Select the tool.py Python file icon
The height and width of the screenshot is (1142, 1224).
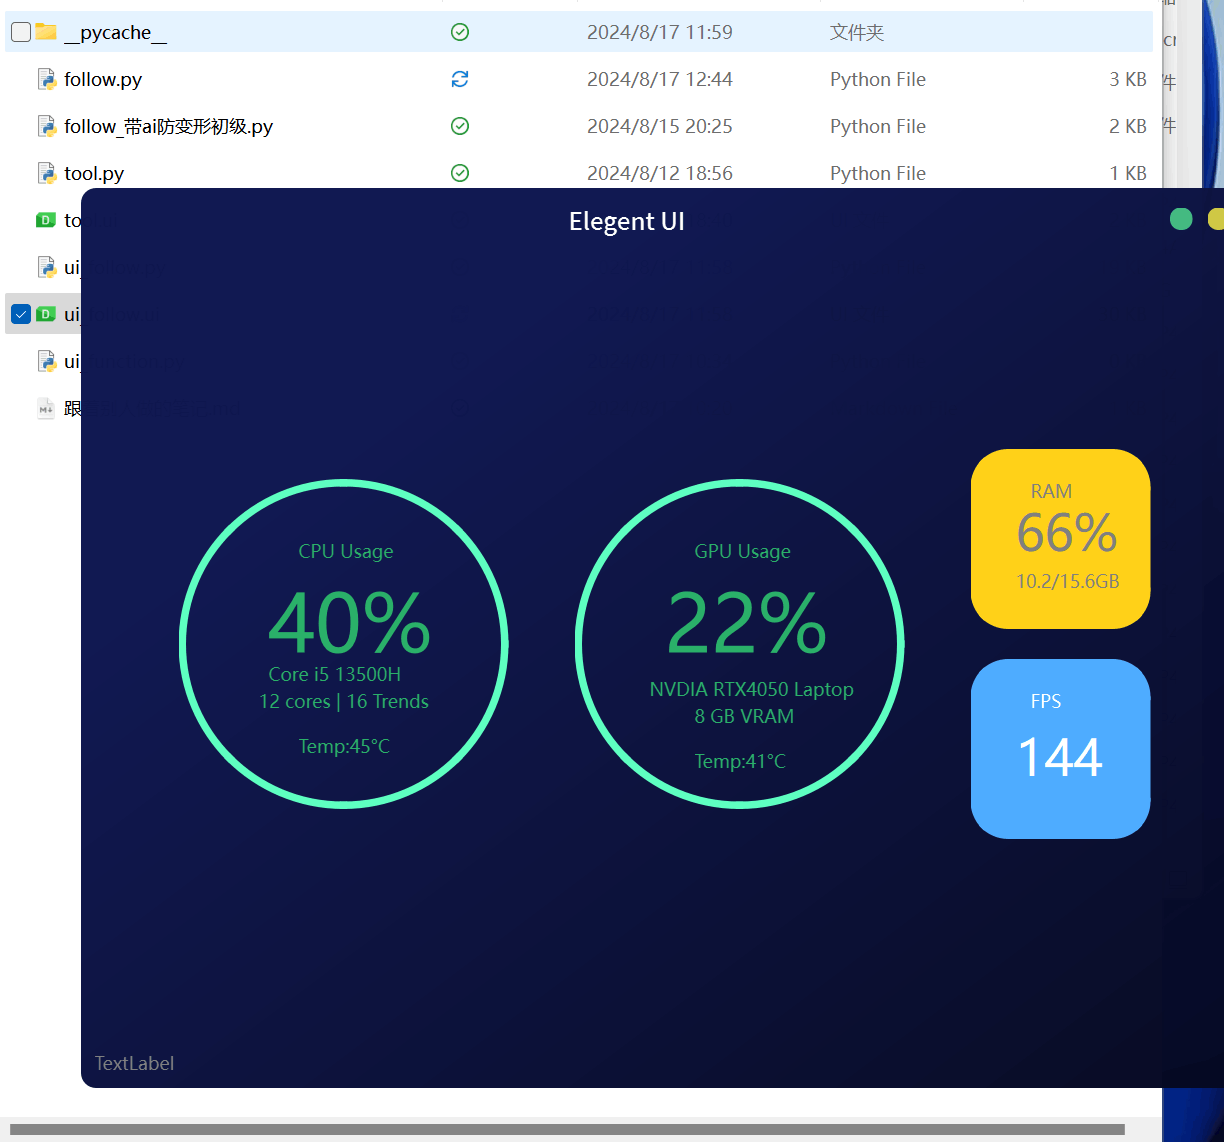46,173
